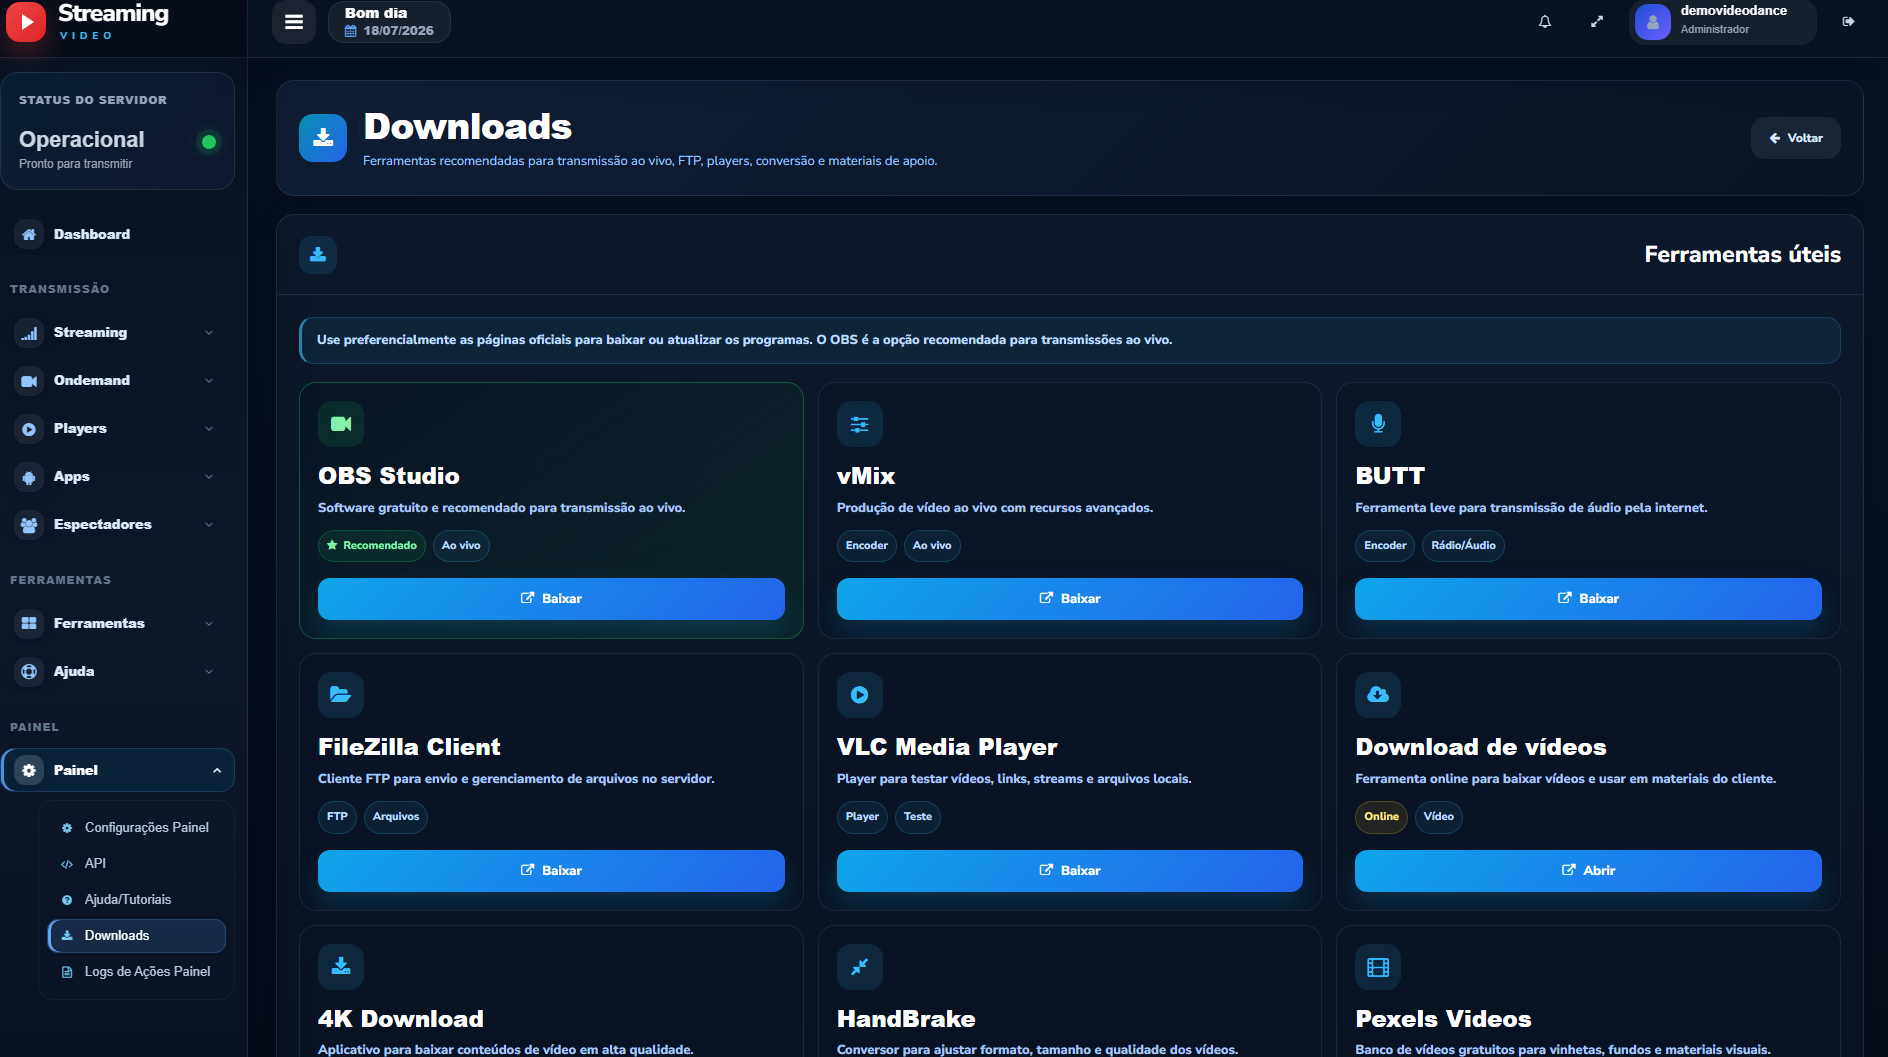Click the 'Operacional' server status text
This screenshot has width=1888, height=1057.
(82, 139)
